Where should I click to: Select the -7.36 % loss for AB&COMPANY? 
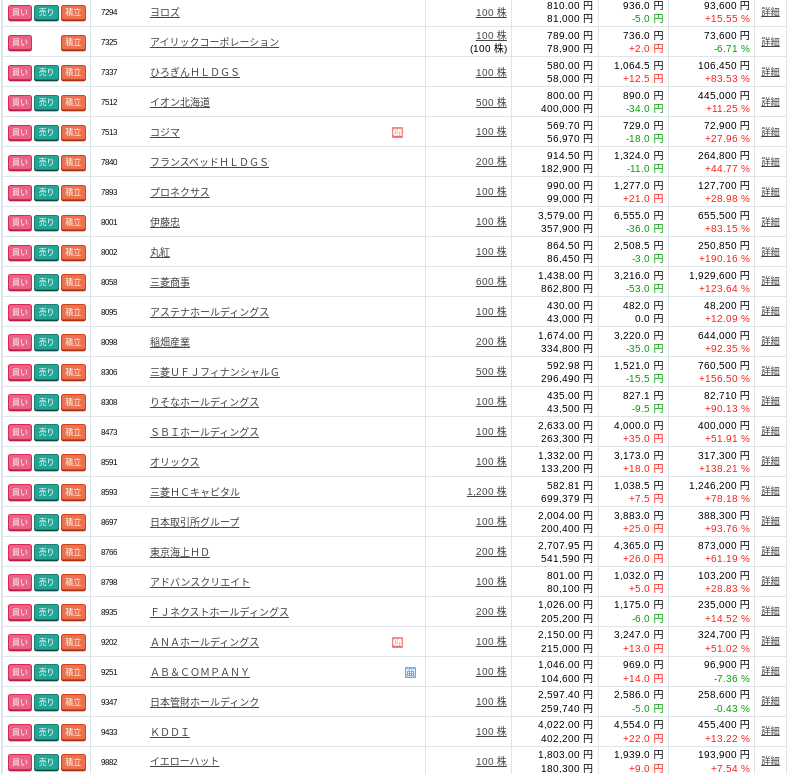click(732, 679)
